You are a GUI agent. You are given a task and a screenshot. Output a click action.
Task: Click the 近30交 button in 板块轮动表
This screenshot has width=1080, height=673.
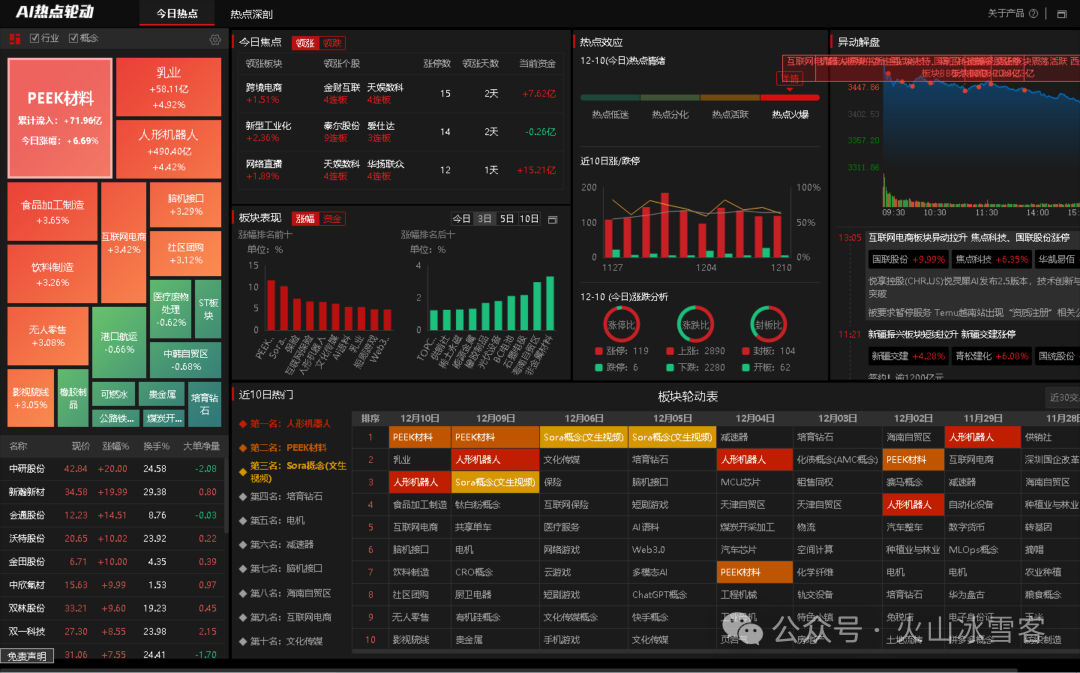(x=1063, y=397)
